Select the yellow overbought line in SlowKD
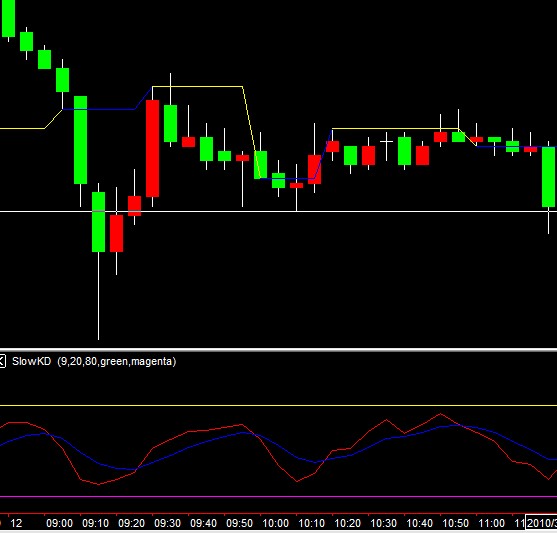This screenshot has height=533, width=557. 278,405
